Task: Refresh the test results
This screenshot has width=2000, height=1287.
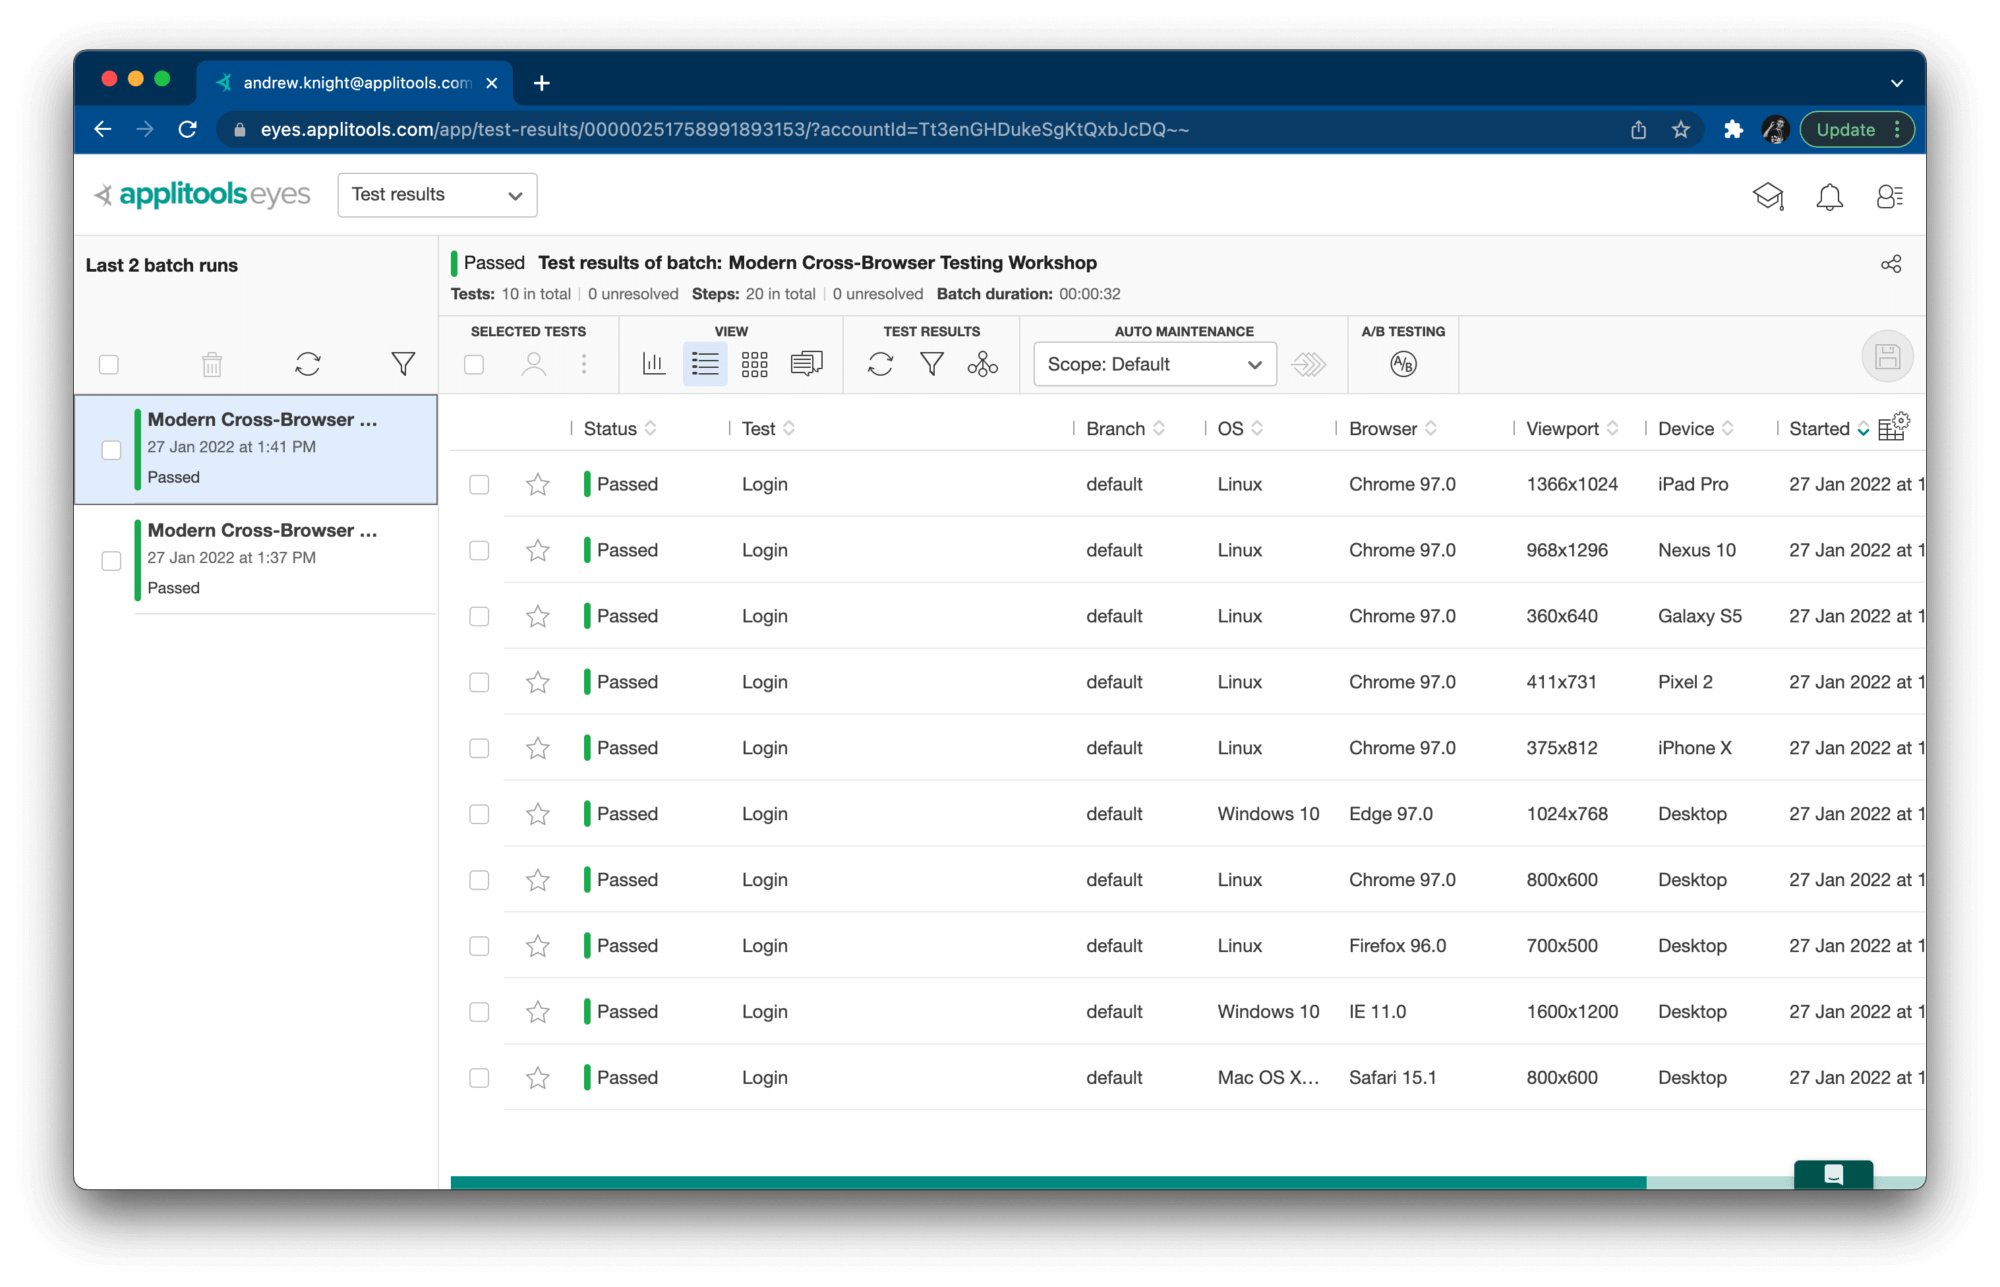Action: [881, 364]
